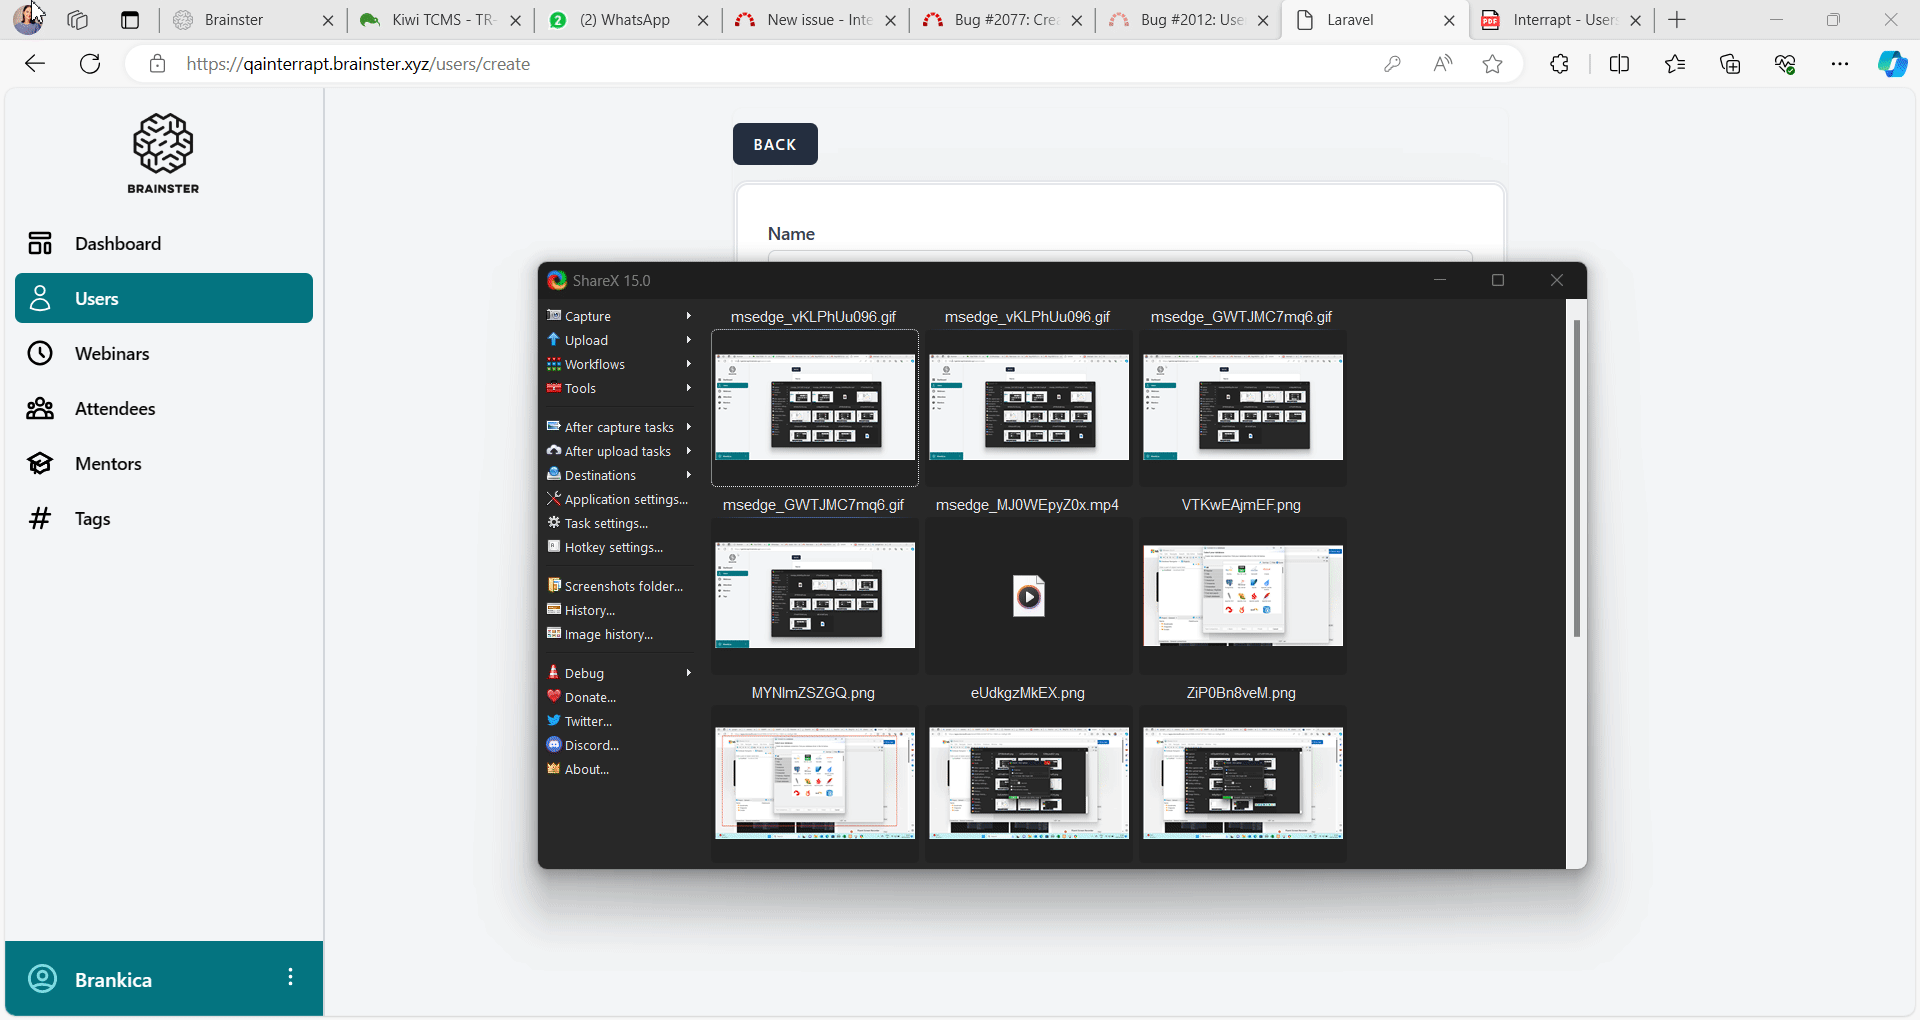Go to Dashboard in the sidebar
This screenshot has width=1920, height=1020.
pos(117,243)
